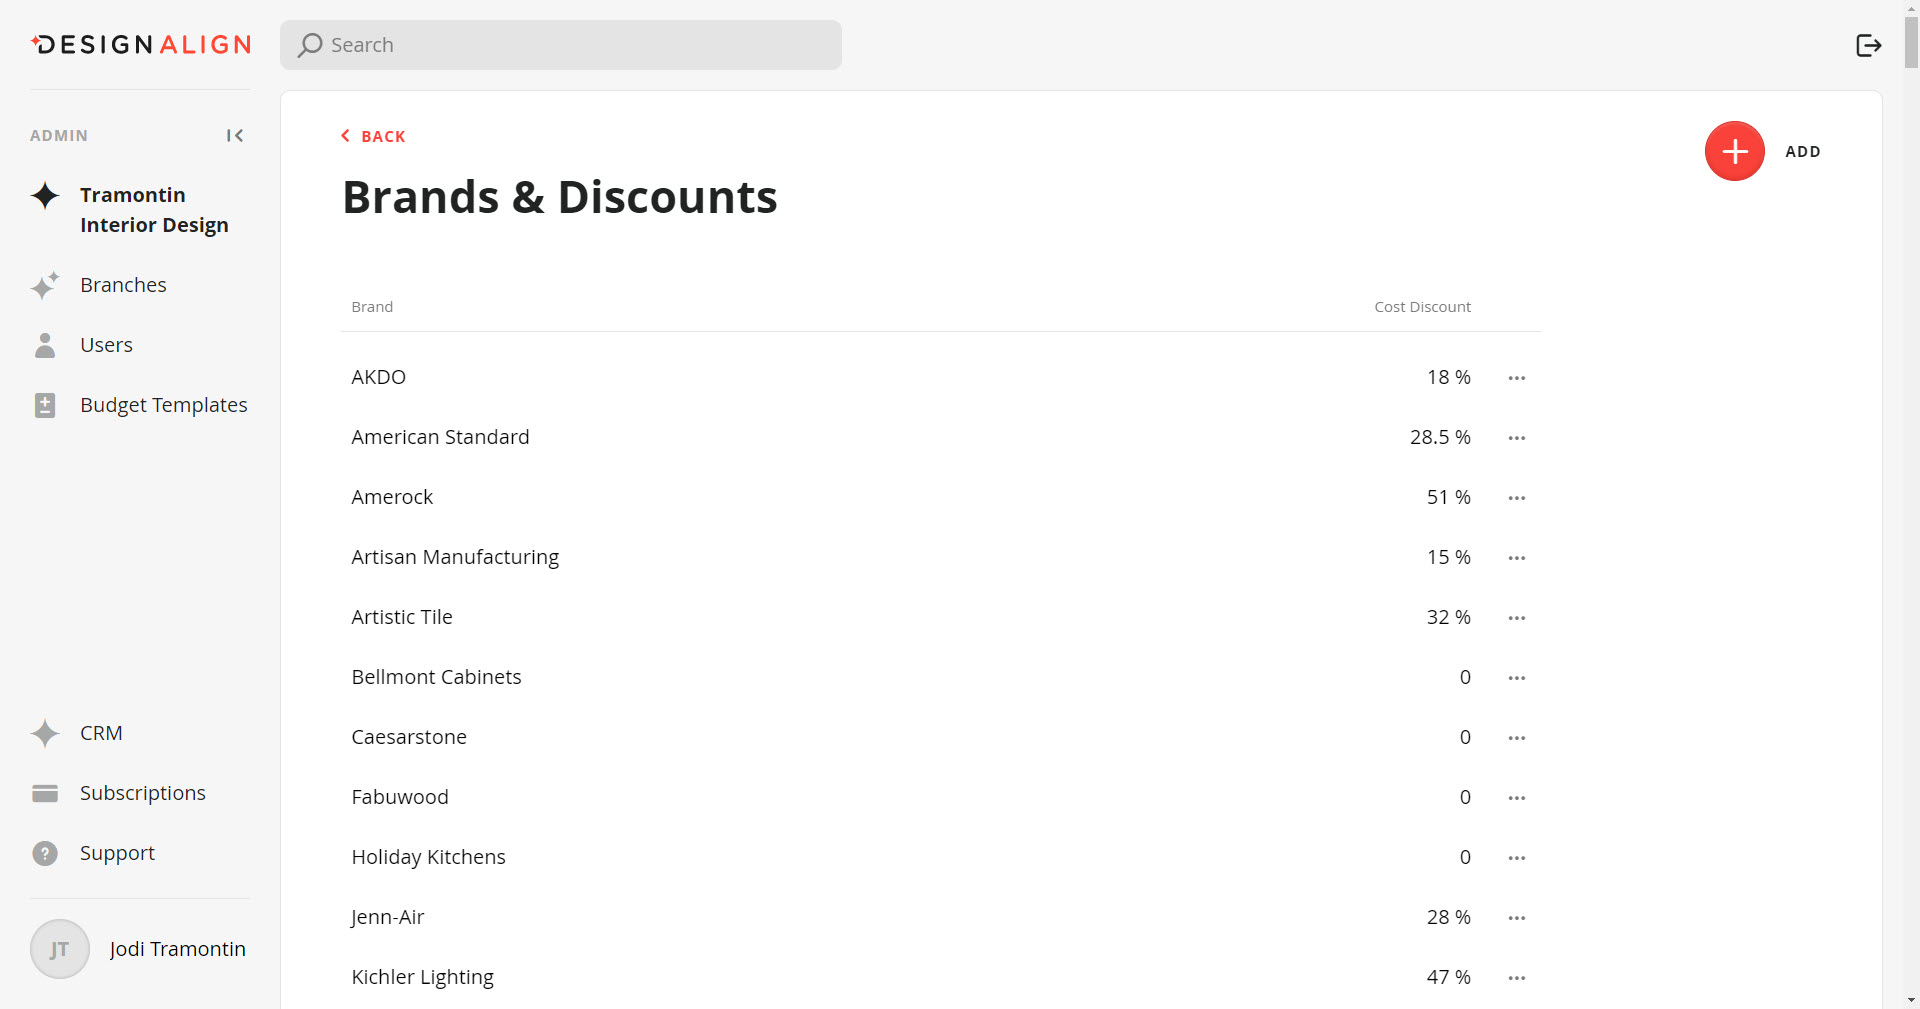Click the logout icon at top right
Image resolution: width=1920 pixels, height=1009 pixels.
pos(1868,45)
